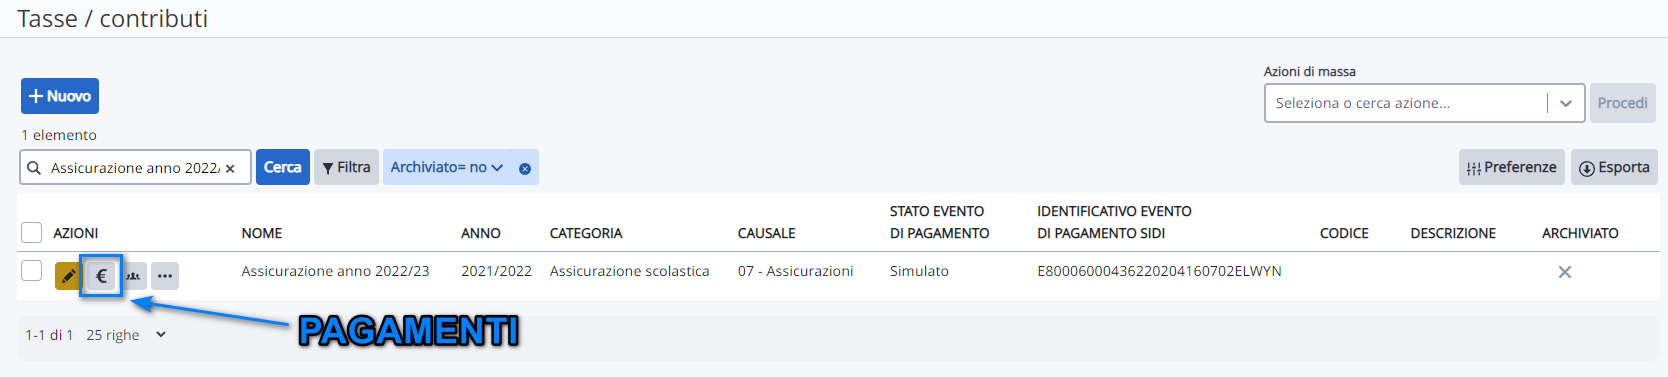Open the Archiviato= no filter dropdown
This screenshot has width=1668, height=377.
pos(447,167)
